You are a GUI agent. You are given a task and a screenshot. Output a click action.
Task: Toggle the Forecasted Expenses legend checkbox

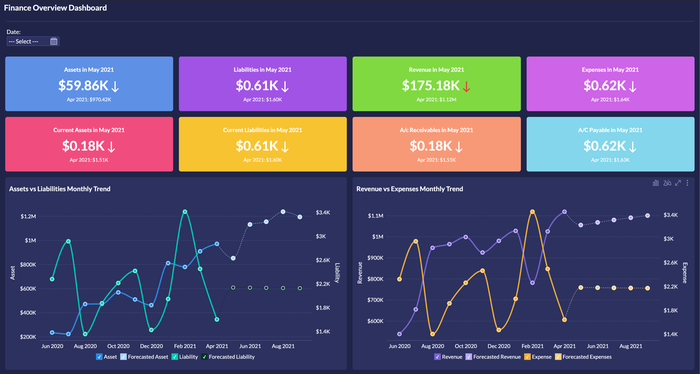558,357
